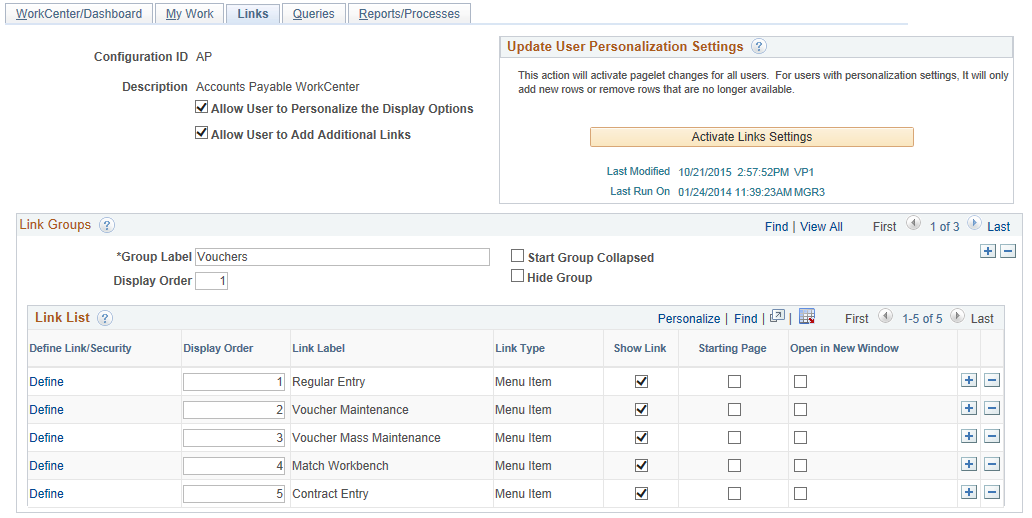
Task: Click Personalize link in Link List
Action: (689, 319)
